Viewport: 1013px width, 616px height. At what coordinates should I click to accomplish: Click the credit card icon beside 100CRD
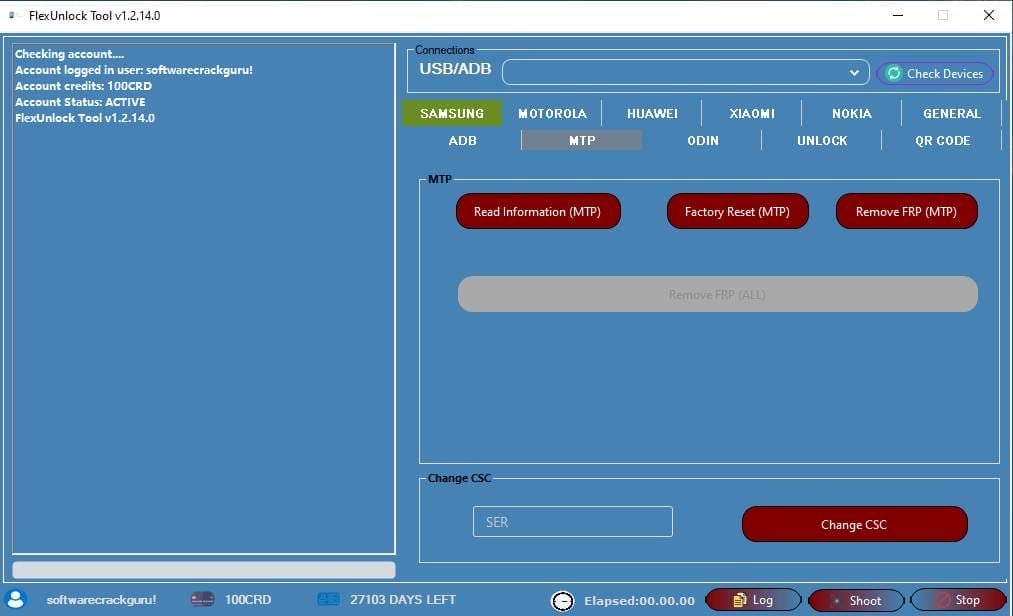pos(202,599)
